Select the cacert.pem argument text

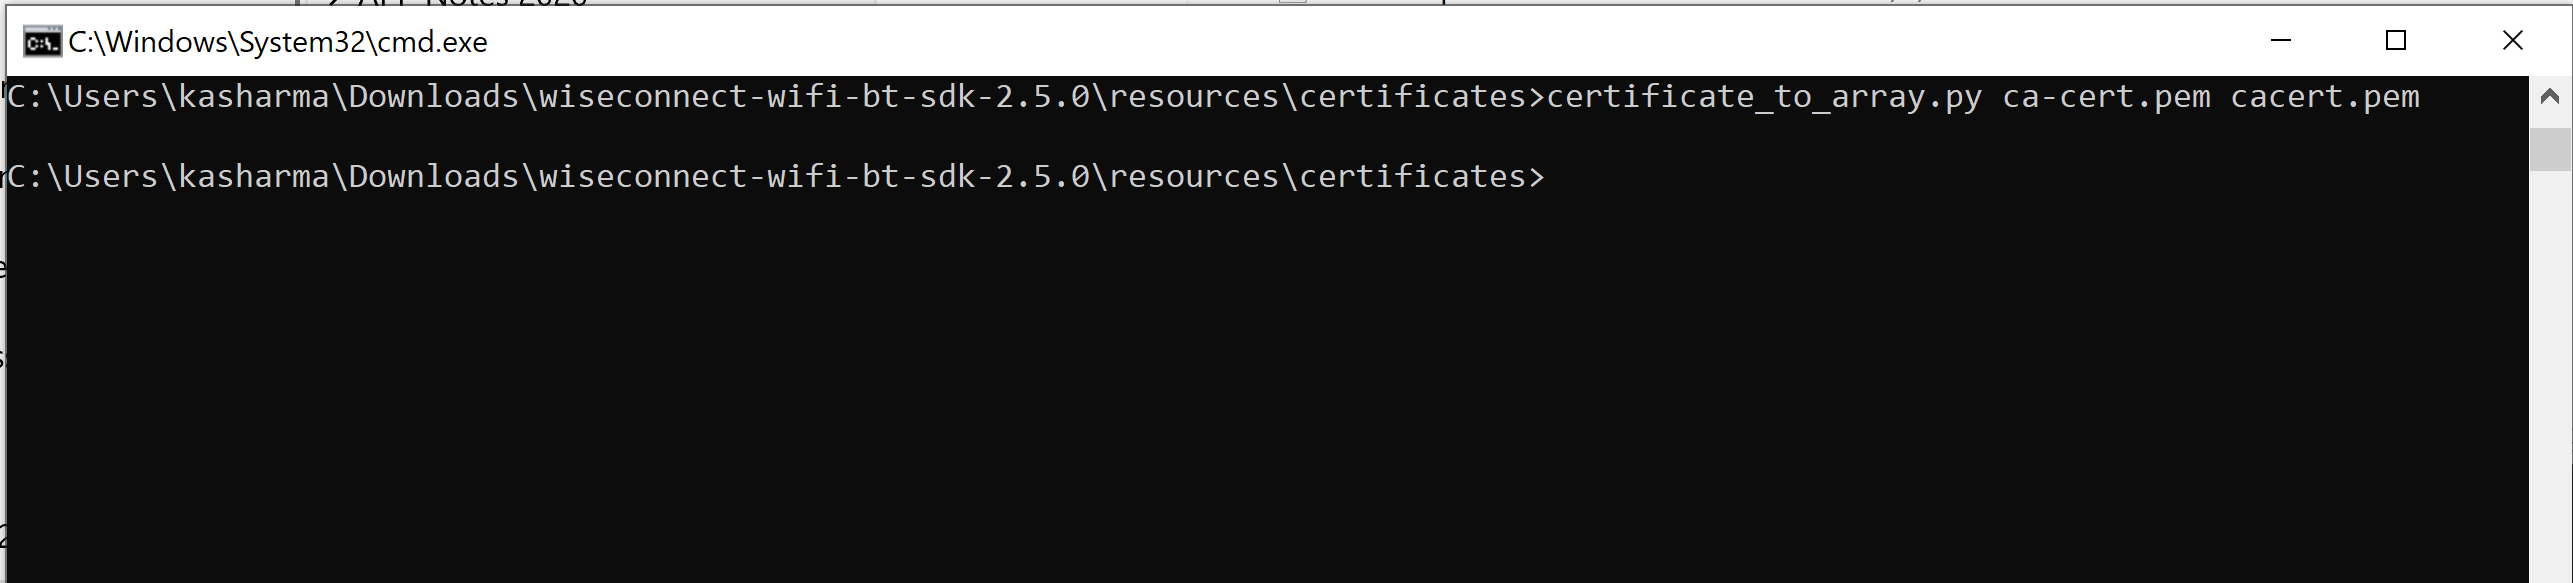pyautogui.click(x=2325, y=97)
